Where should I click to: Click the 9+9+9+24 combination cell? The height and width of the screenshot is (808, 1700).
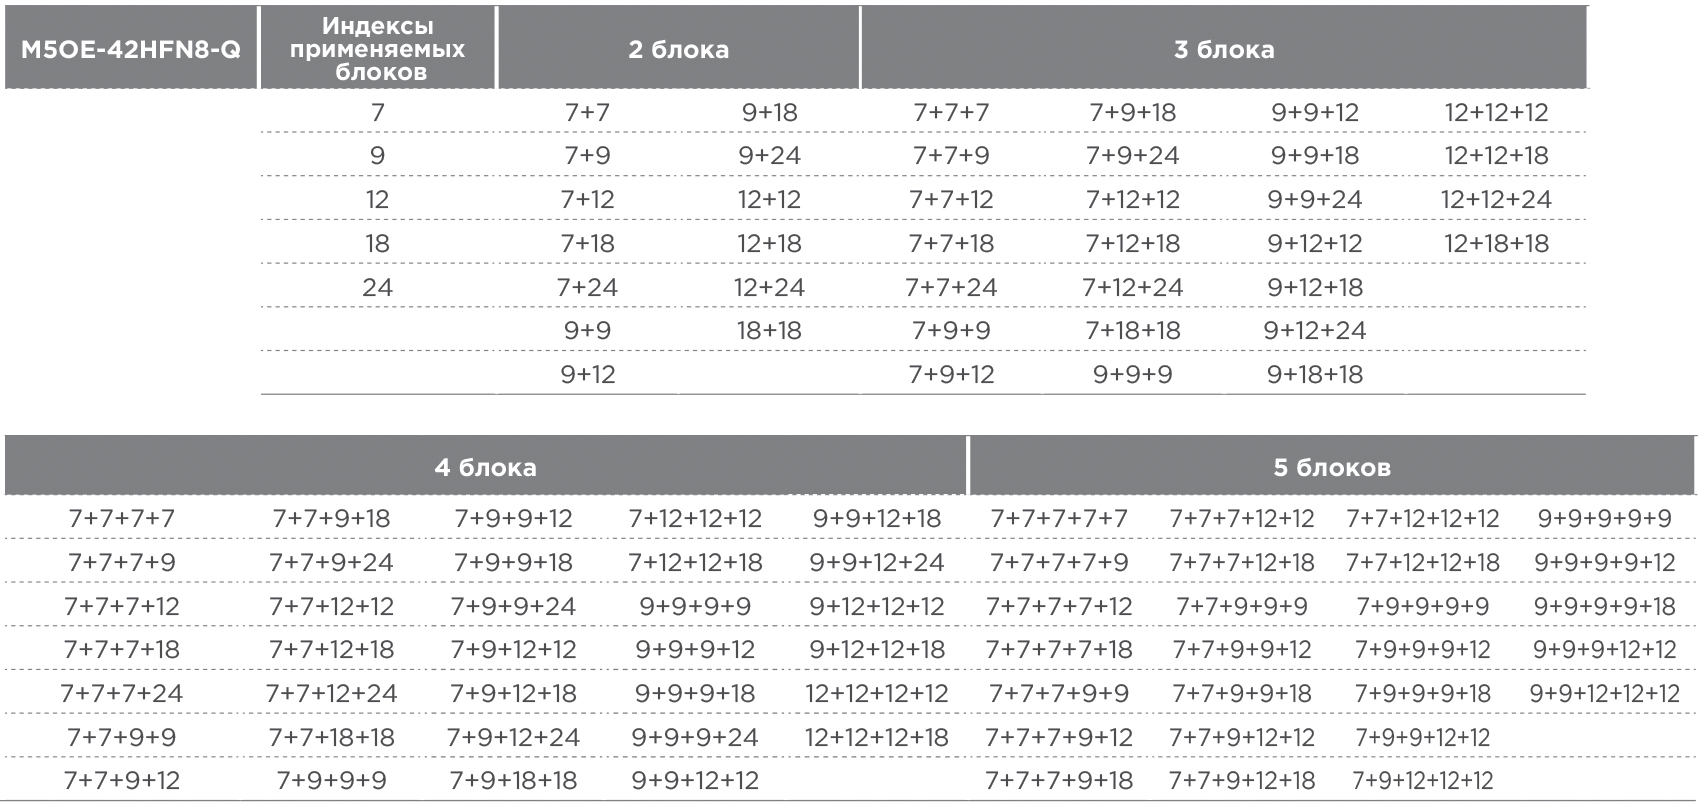coord(694,737)
